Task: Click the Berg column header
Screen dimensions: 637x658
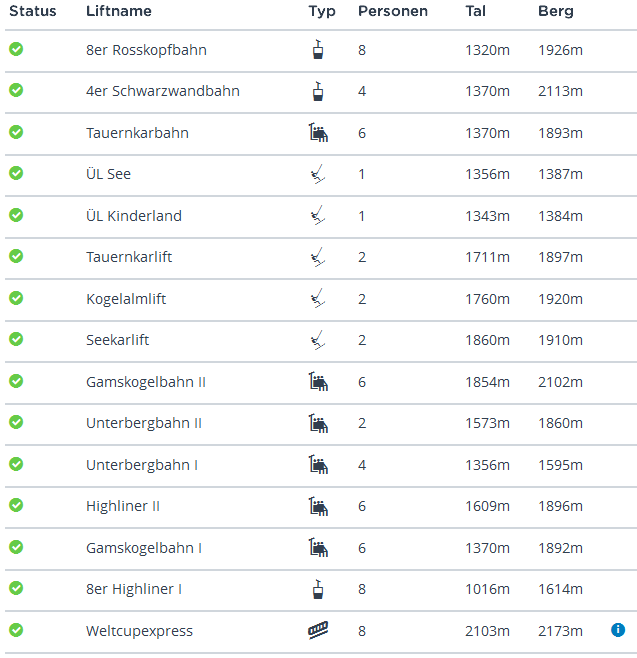Action: coord(556,12)
